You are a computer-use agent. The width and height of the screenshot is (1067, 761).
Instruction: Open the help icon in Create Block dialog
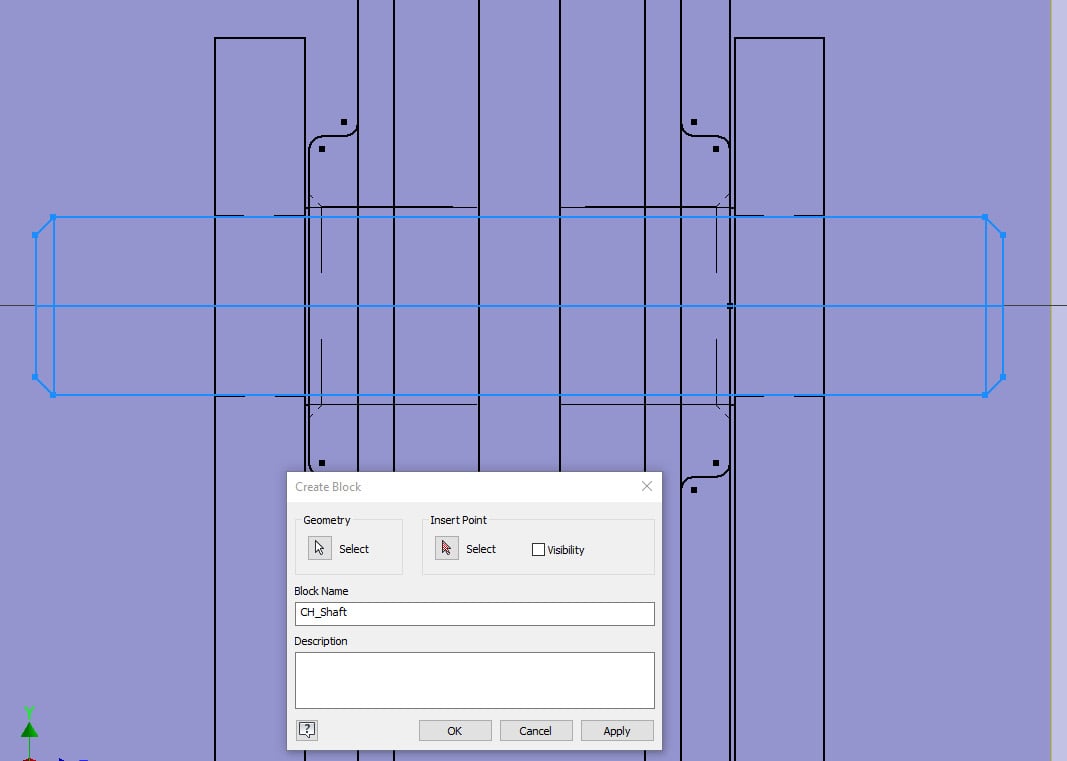pos(307,730)
